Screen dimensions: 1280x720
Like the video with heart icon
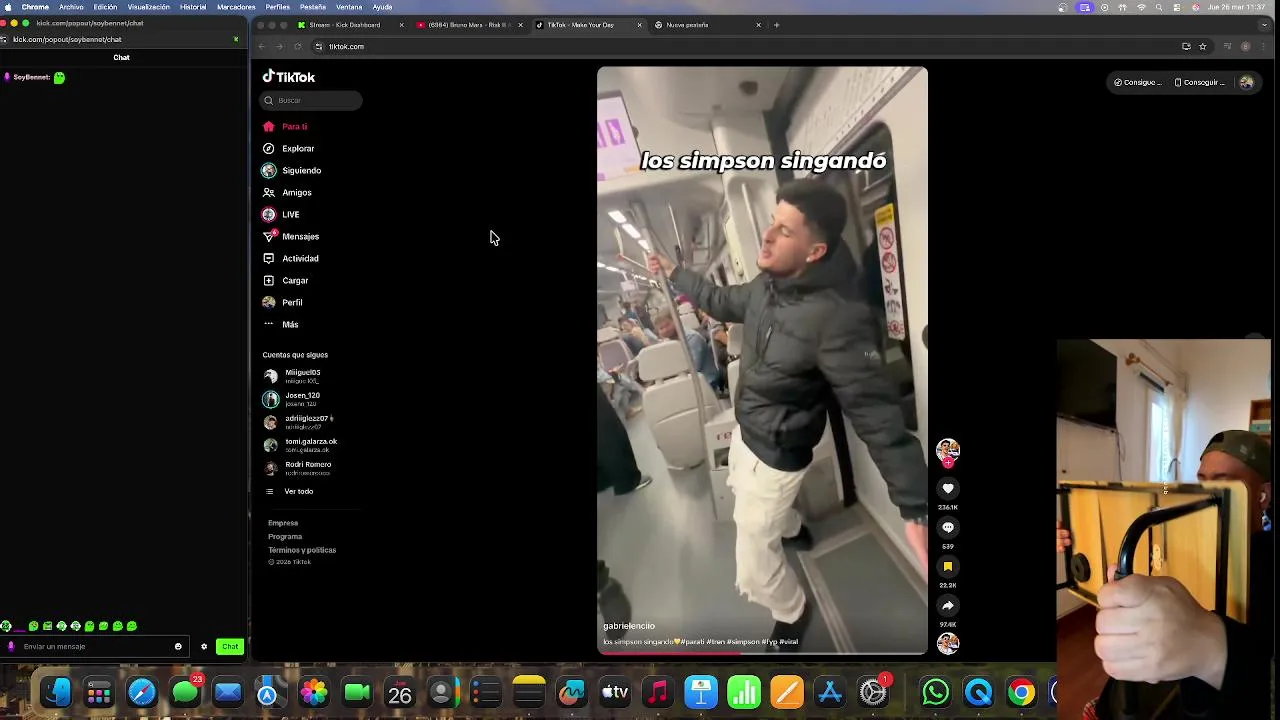[948, 488]
